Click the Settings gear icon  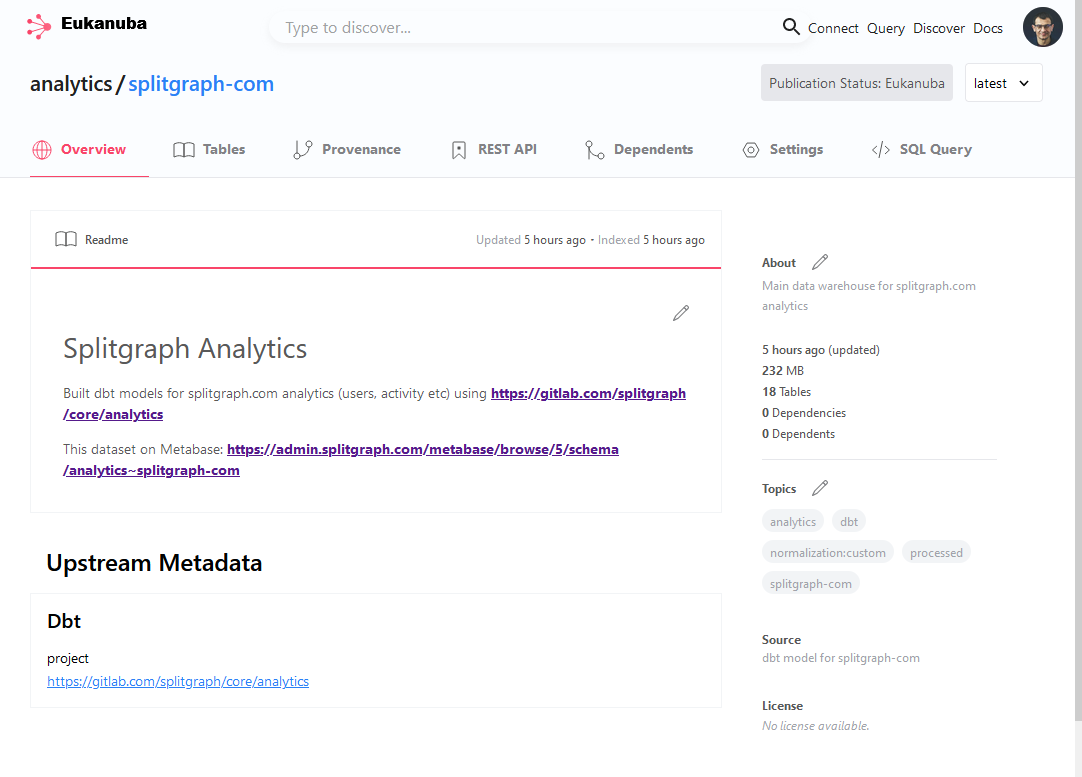click(x=751, y=150)
